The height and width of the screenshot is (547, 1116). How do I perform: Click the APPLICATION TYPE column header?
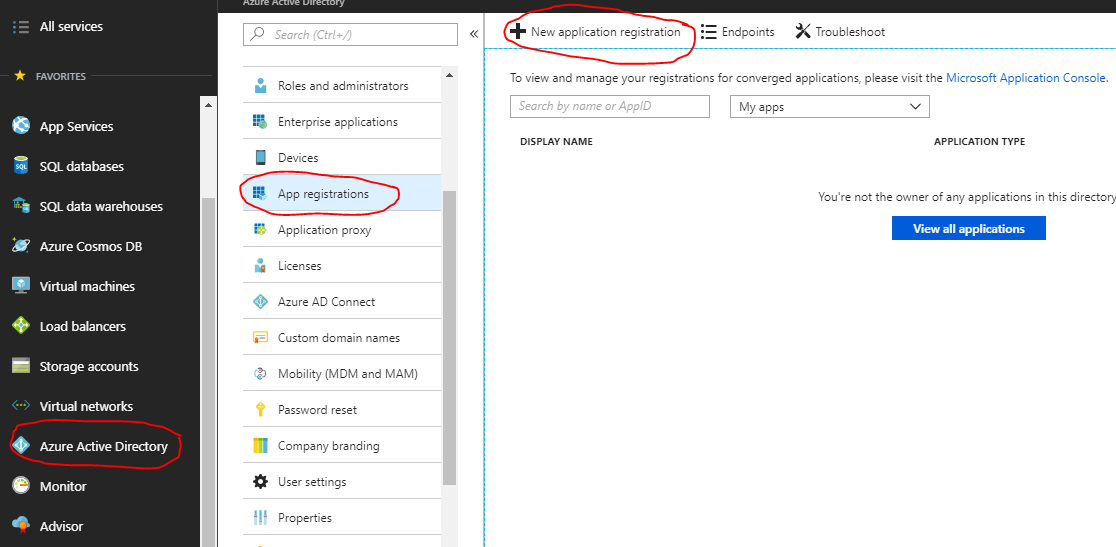pos(979,142)
